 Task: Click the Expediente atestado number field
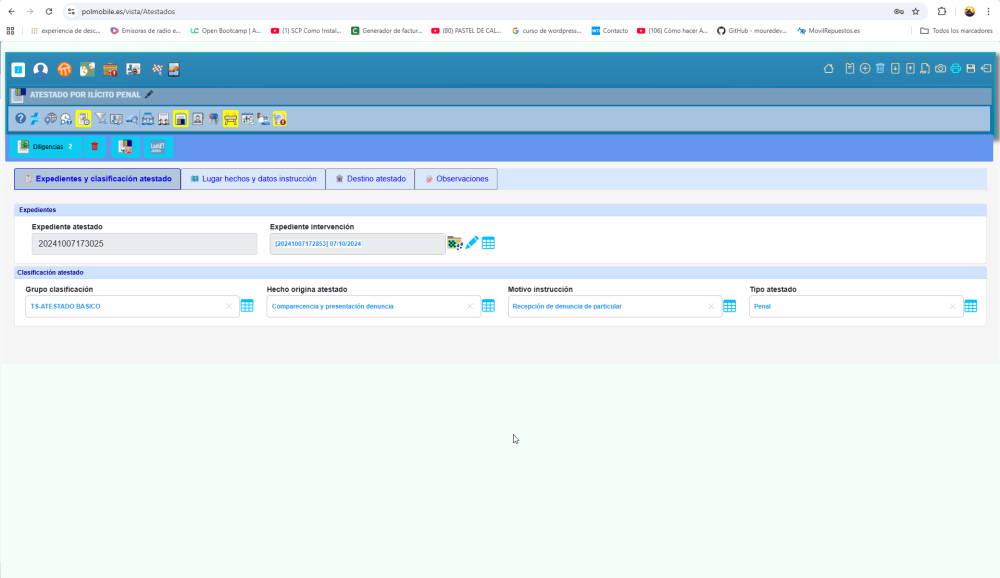[x=130, y=244]
